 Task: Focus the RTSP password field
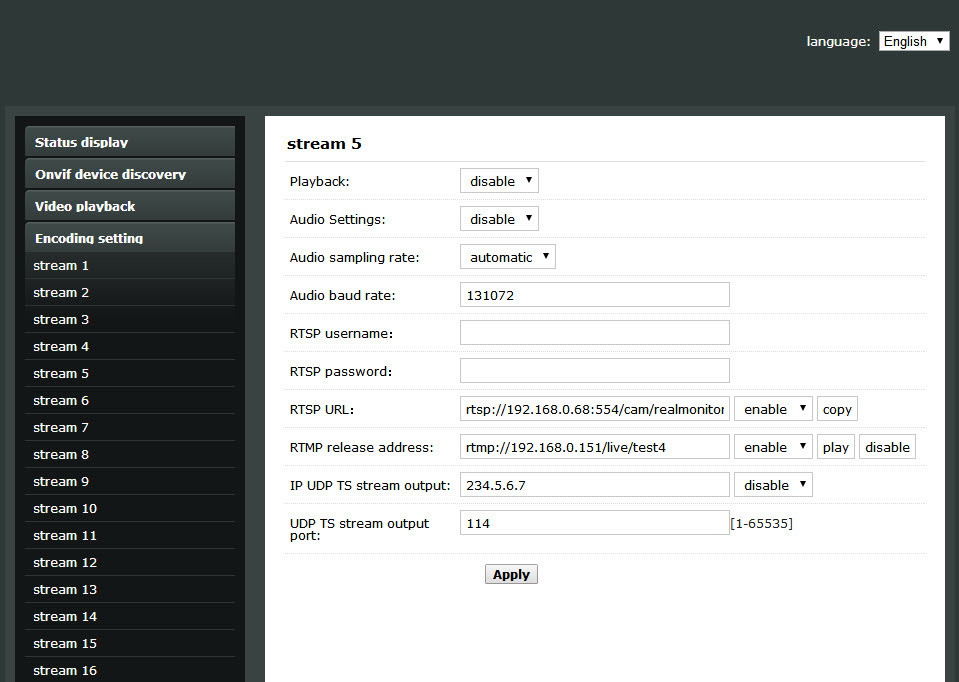coord(594,371)
